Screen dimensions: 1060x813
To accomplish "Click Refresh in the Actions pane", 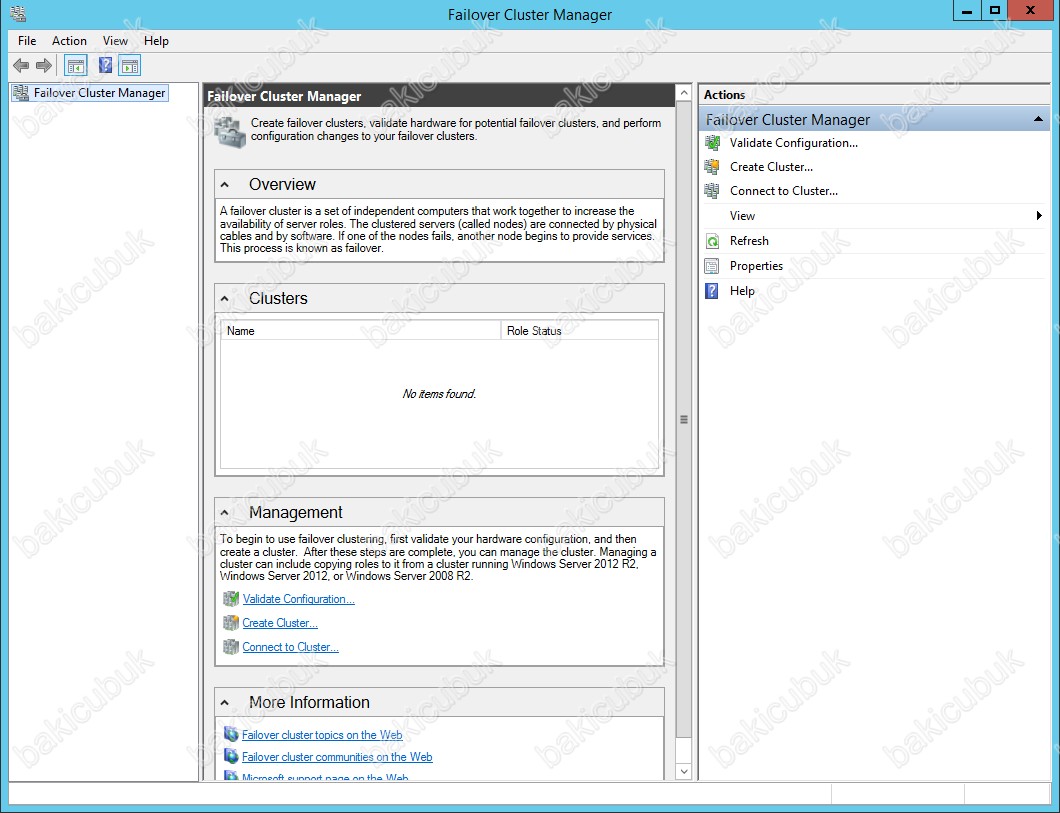I will (x=749, y=241).
